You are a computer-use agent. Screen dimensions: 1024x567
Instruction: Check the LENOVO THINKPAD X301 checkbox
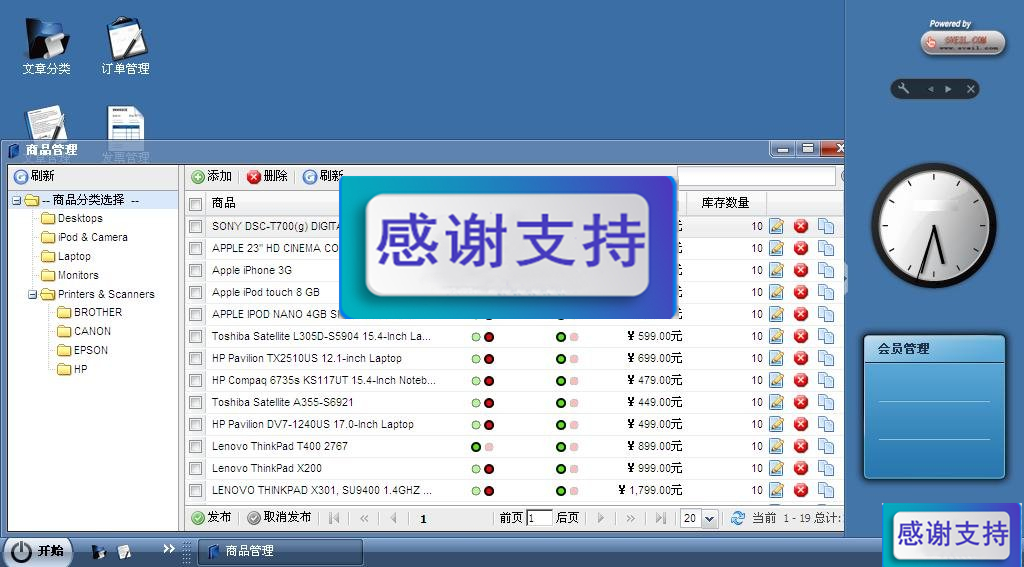click(195, 491)
